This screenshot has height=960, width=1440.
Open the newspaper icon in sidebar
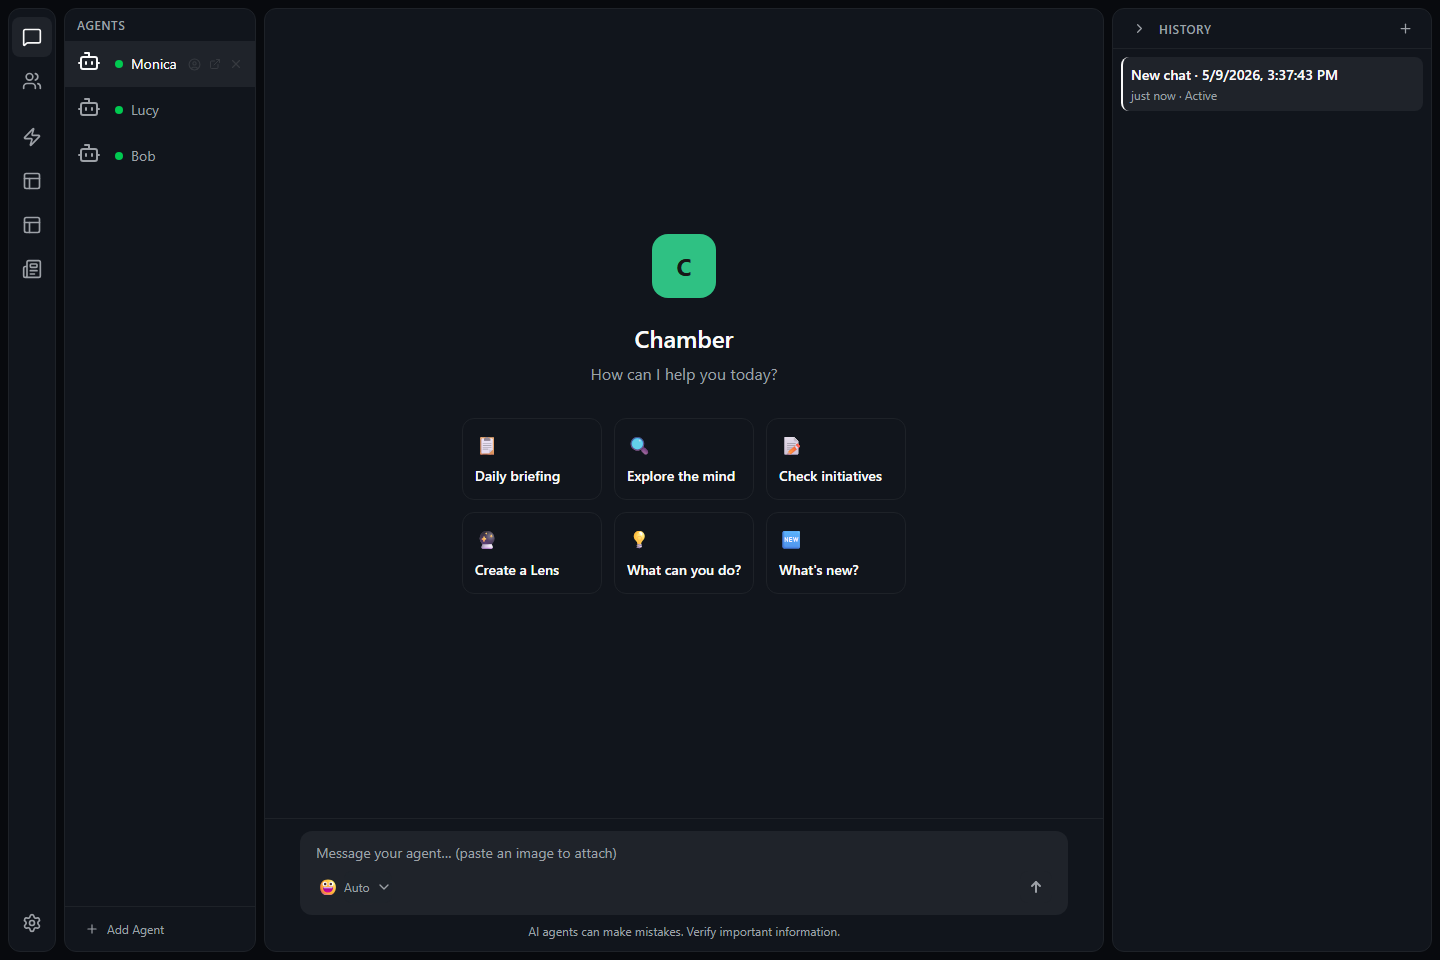[32, 269]
